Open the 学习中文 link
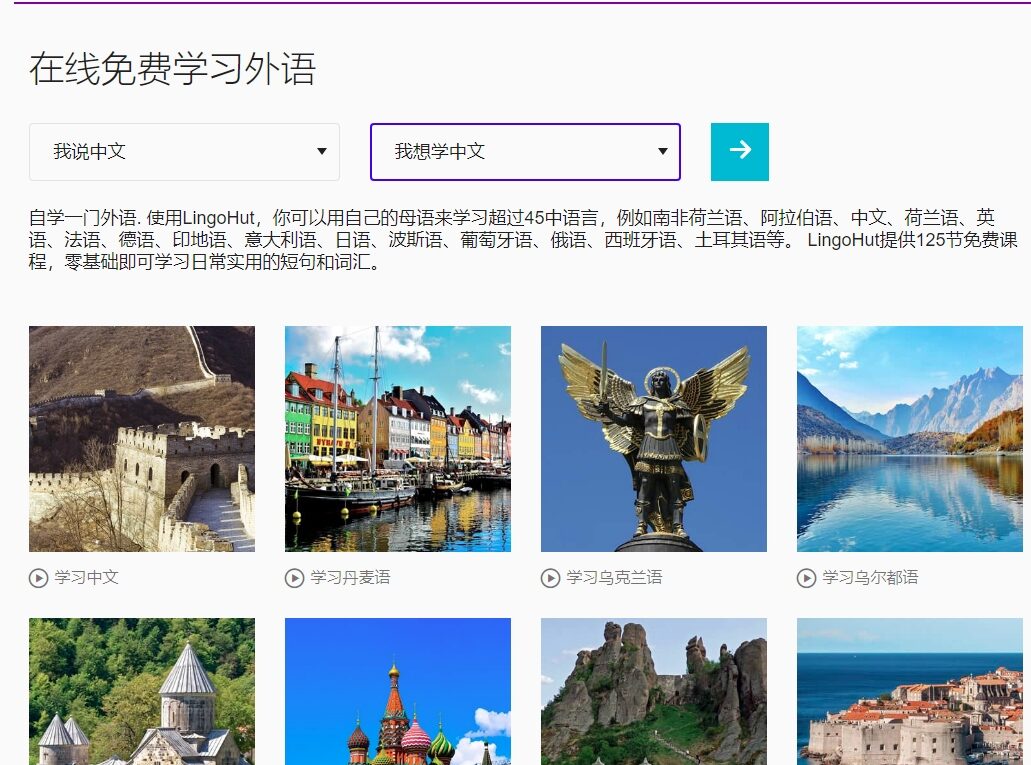Image resolution: width=1031 pixels, height=765 pixels. 86,578
